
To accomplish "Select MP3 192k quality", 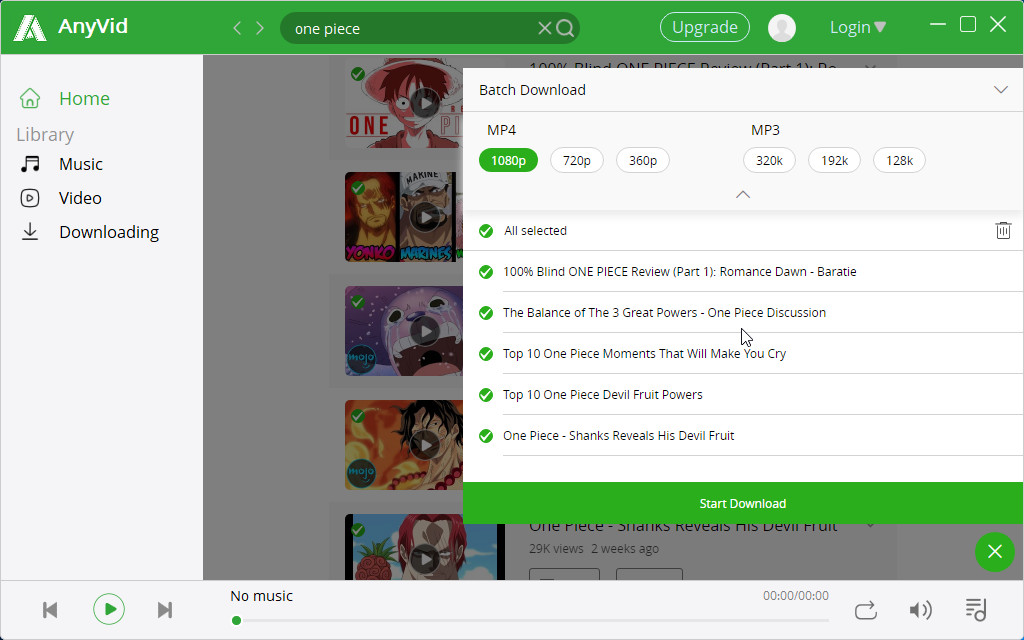I will pyautogui.click(x=835, y=161).
